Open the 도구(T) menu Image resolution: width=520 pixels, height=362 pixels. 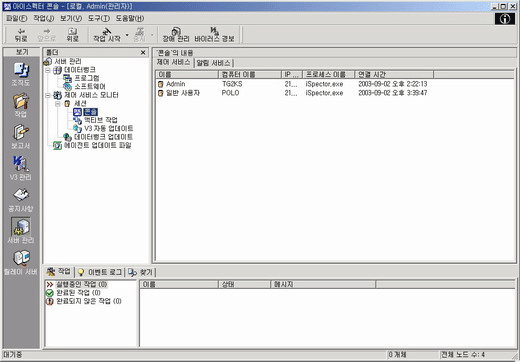point(99,18)
